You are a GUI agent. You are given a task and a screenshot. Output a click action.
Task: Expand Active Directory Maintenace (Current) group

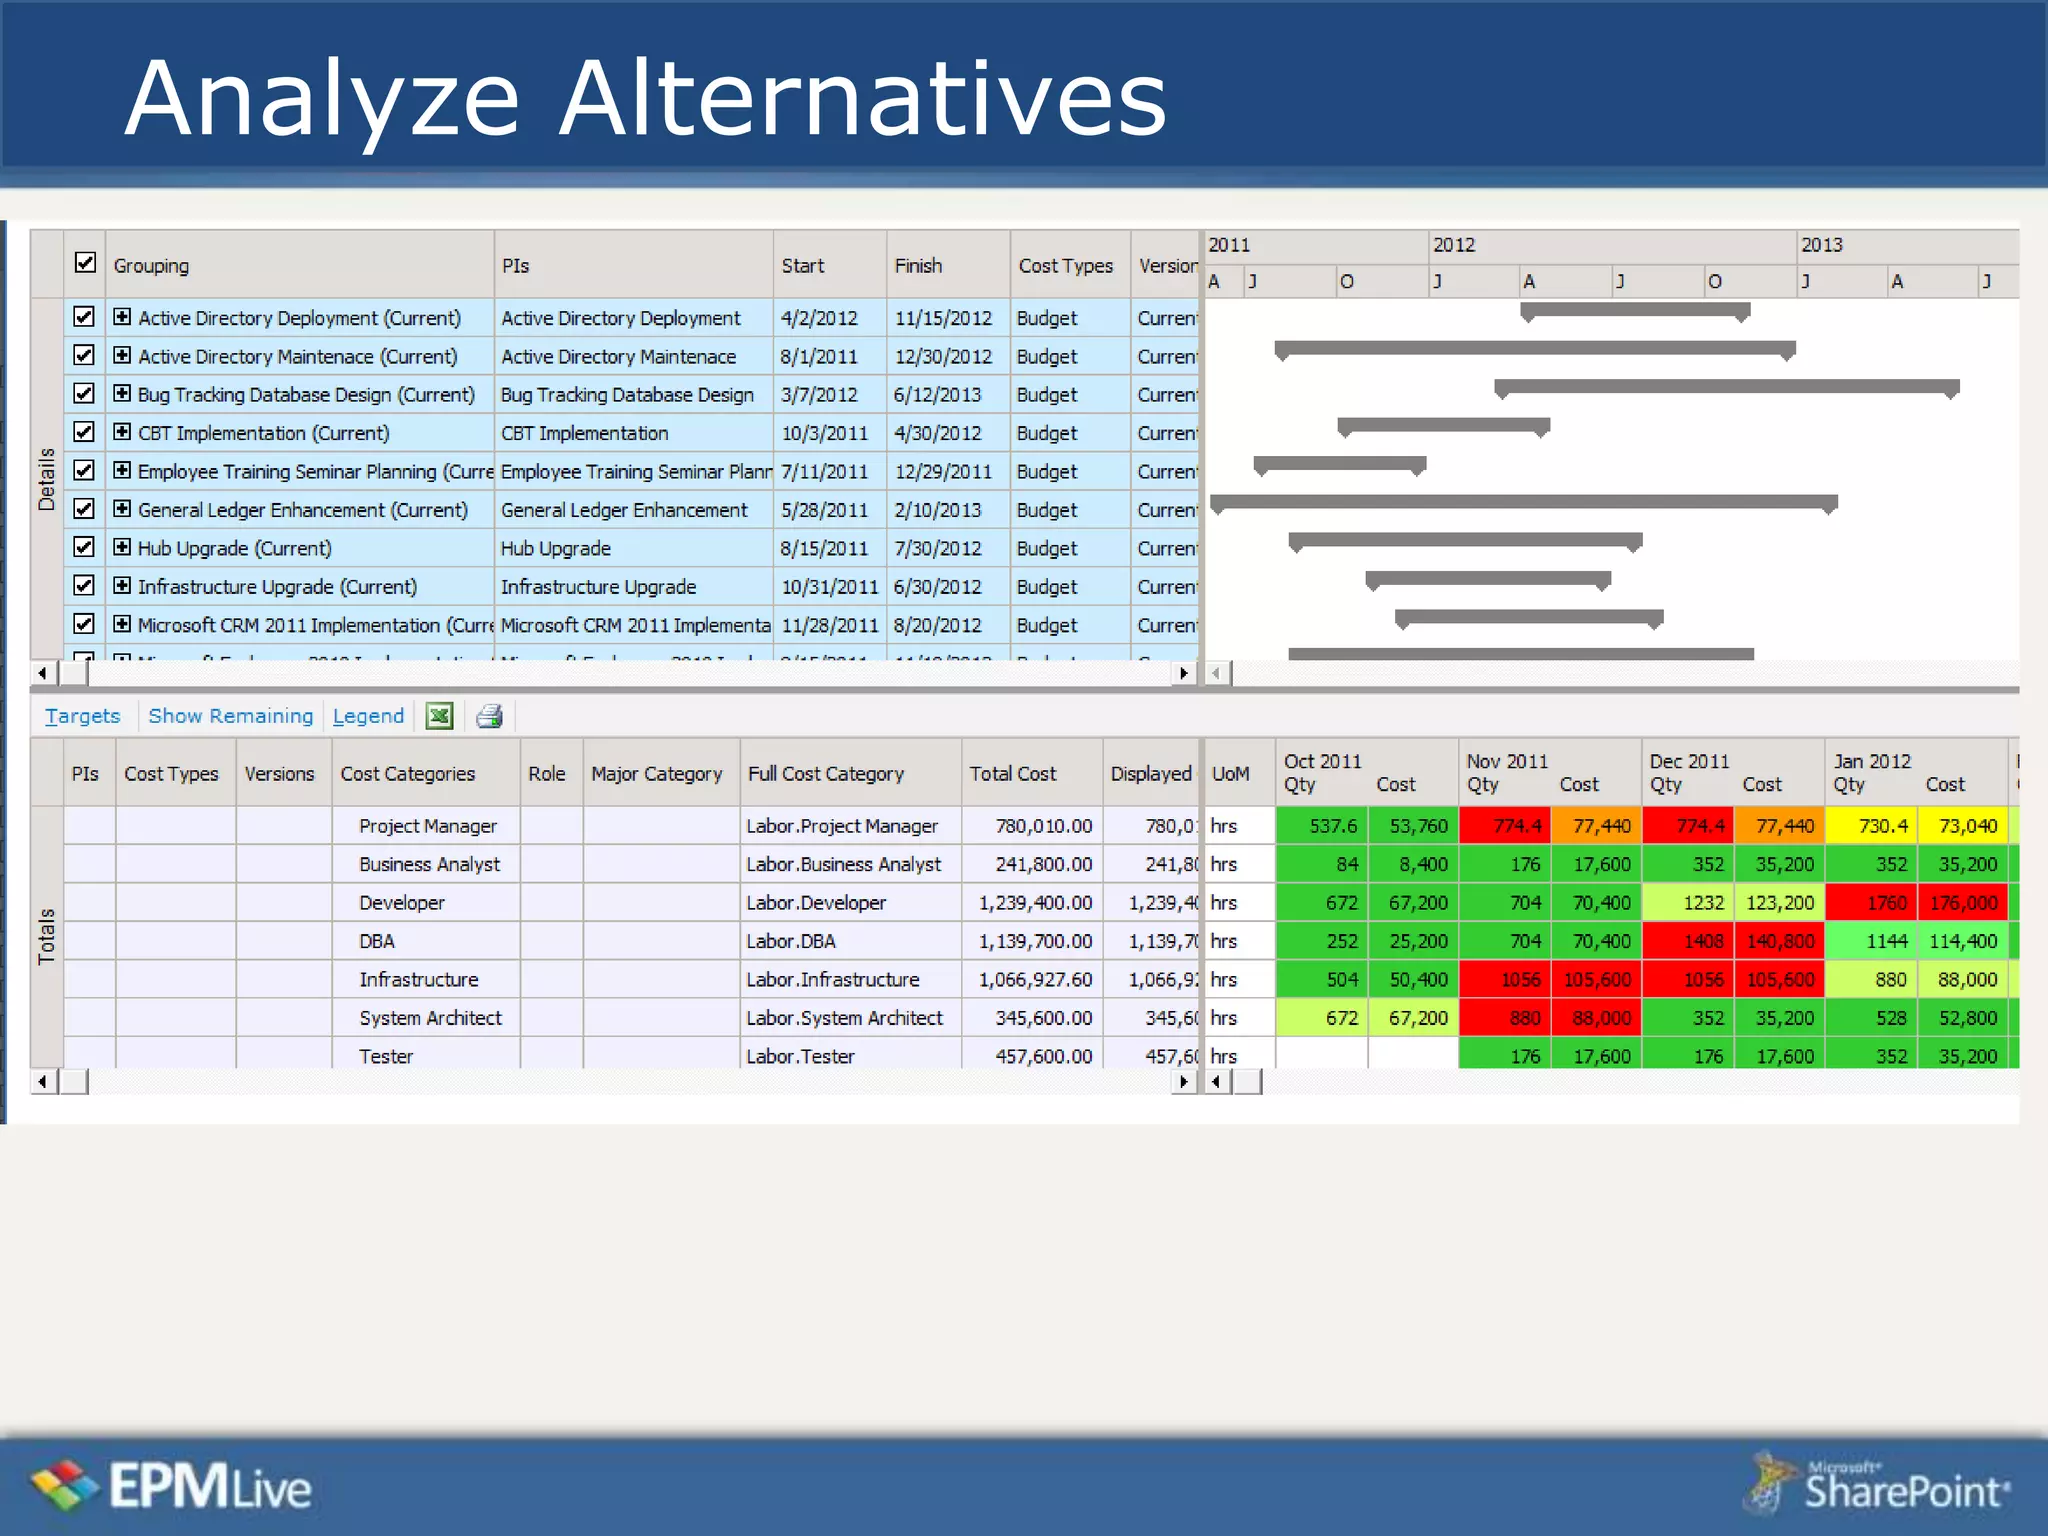tap(122, 355)
